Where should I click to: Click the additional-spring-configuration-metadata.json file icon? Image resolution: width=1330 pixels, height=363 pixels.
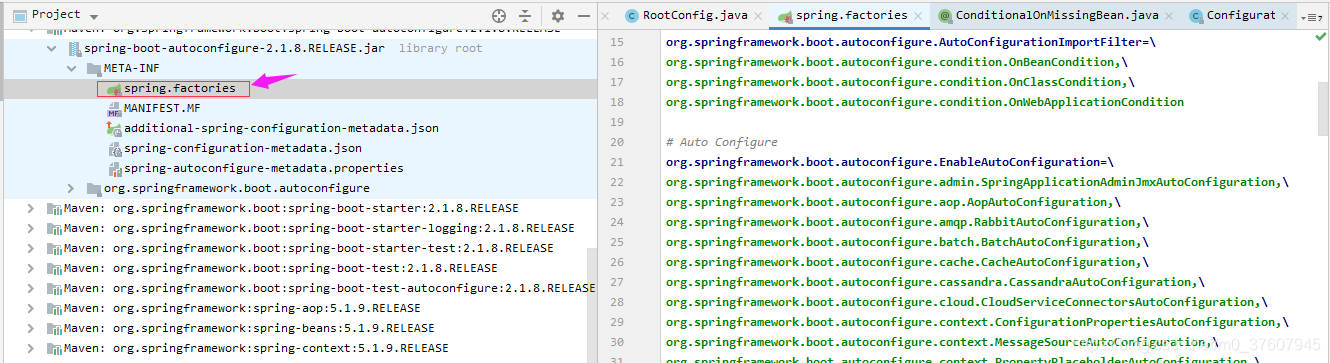(114, 128)
